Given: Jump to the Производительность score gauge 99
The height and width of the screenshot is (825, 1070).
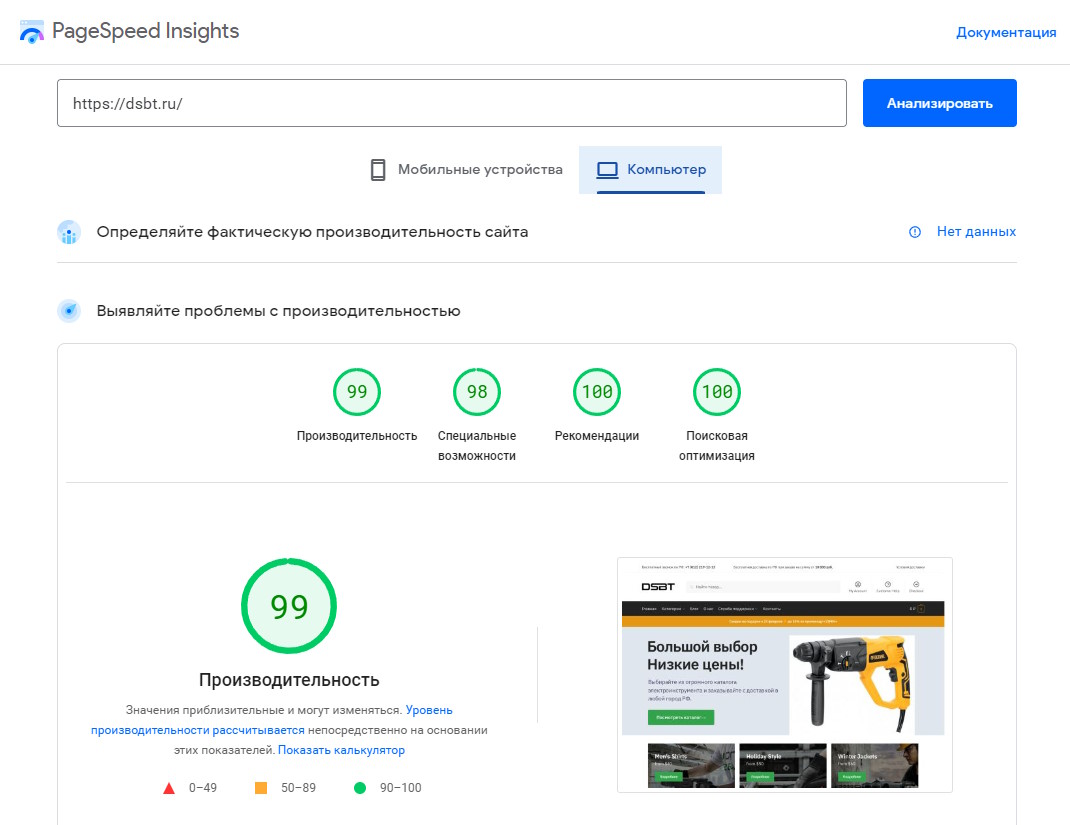Looking at the screenshot, I should (357, 392).
